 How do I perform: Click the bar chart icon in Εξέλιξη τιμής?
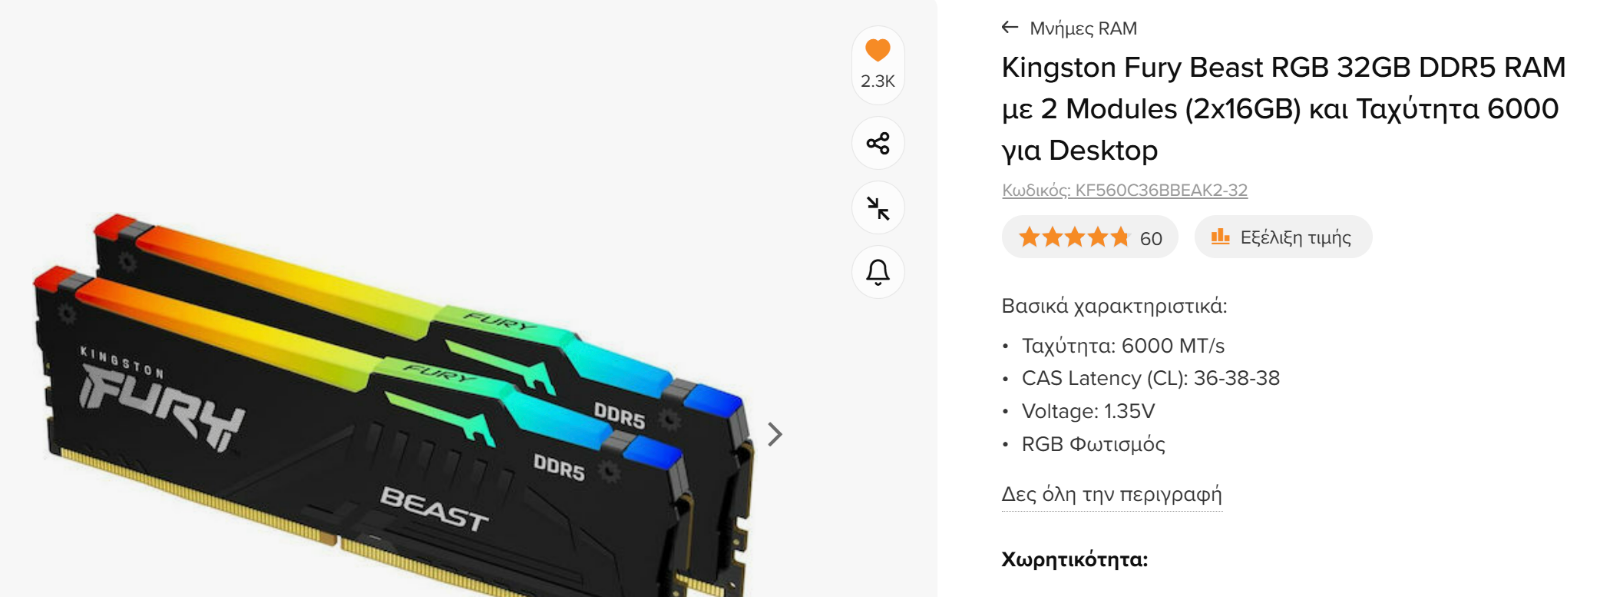point(1220,237)
